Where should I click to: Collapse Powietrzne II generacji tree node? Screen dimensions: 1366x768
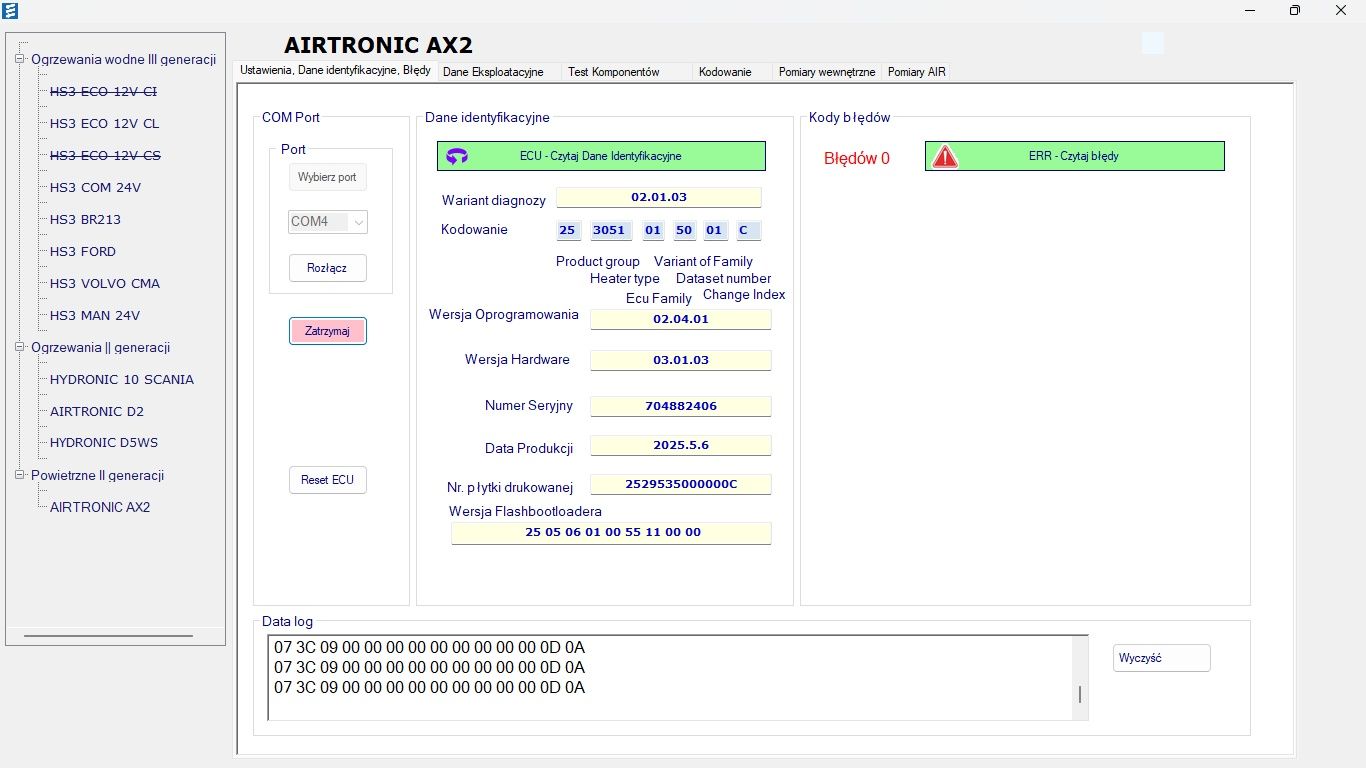point(19,475)
